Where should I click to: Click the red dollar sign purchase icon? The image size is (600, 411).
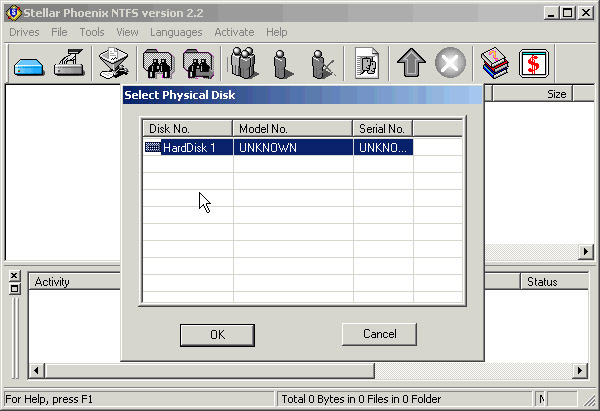[x=534, y=63]
